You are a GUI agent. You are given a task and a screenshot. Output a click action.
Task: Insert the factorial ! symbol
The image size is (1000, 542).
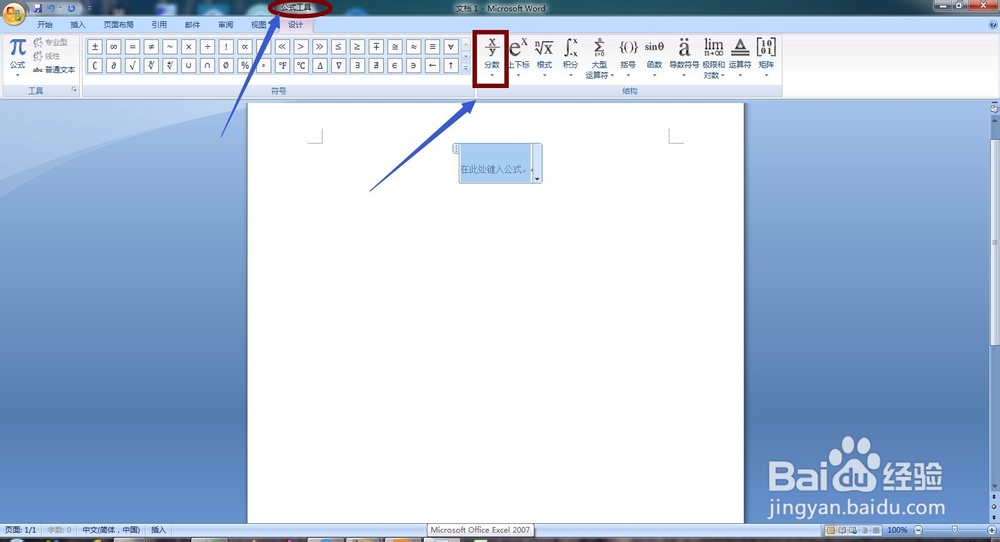click(226, 47)
